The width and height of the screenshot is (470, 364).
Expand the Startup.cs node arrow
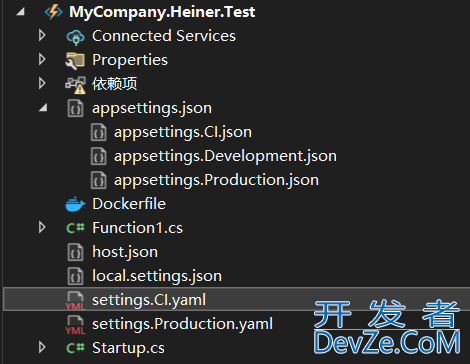[x=42, y=347]
